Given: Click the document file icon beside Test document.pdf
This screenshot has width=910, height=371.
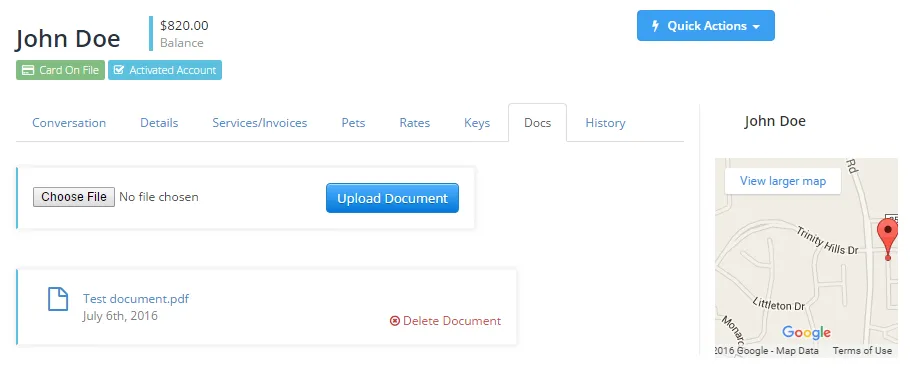Looking at the screenshot, I should [x=58, y=298].
